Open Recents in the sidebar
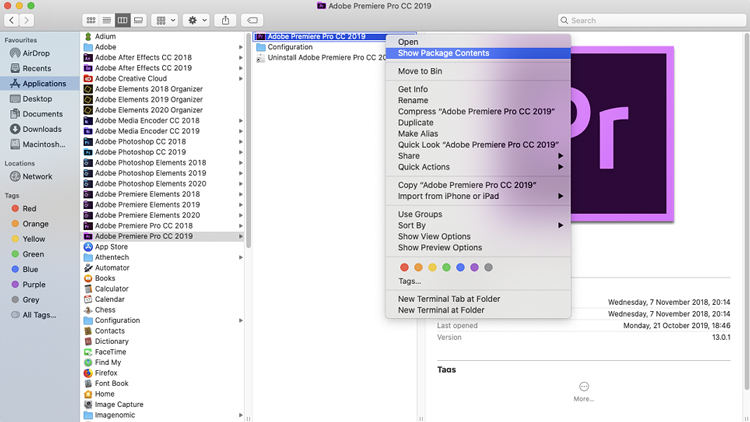Viewport: 750px width, 422px height. (x=36, y=68)
